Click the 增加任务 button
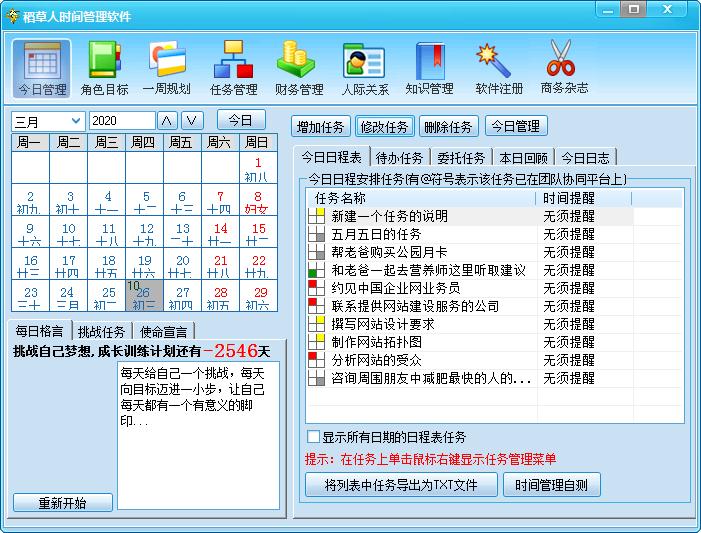 coord(321,127)
